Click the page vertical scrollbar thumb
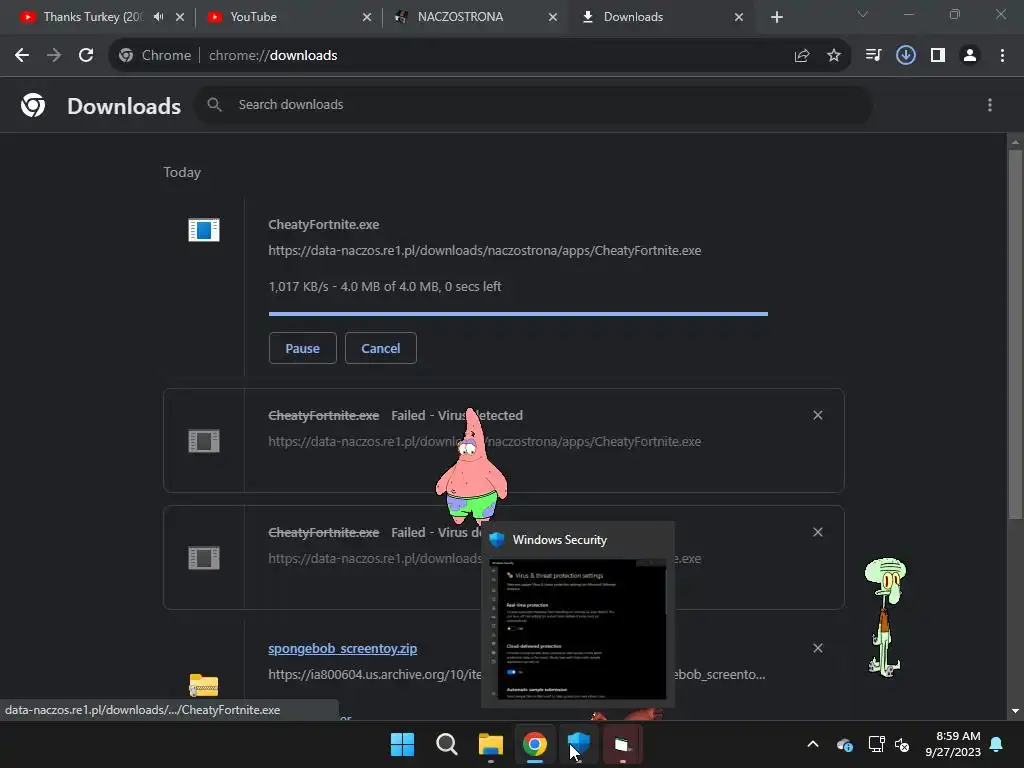The image size is (1024, 768). pos(1015,334)
